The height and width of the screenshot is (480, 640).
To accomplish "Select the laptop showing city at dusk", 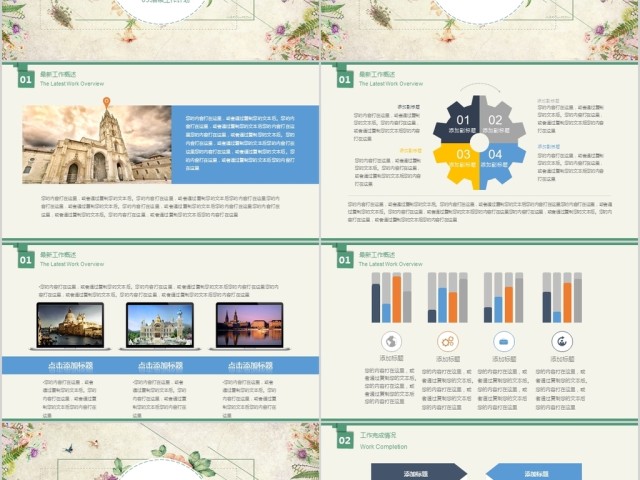I will tap(249, 326).
